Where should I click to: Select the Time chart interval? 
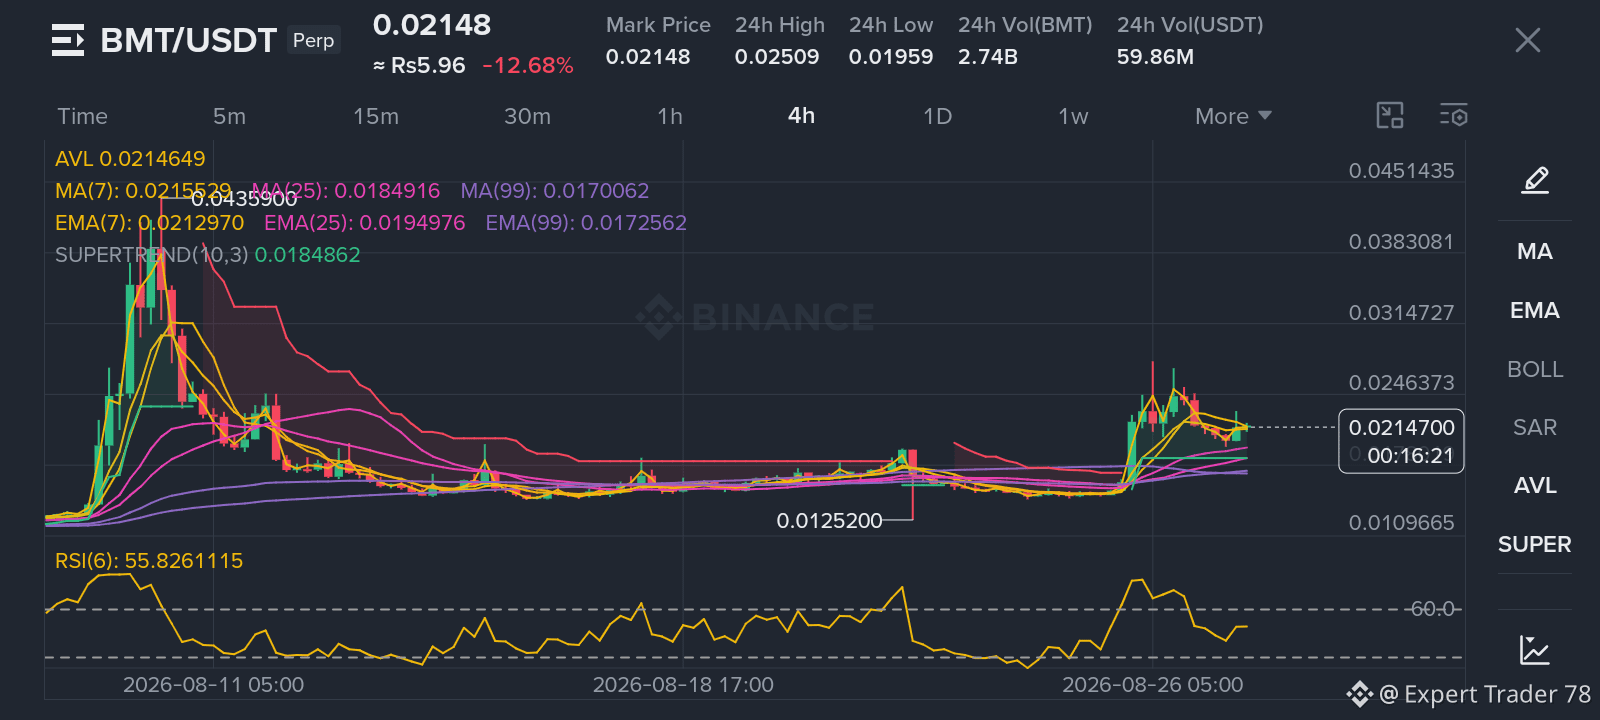pyautogui.click(x=82, y=116)
